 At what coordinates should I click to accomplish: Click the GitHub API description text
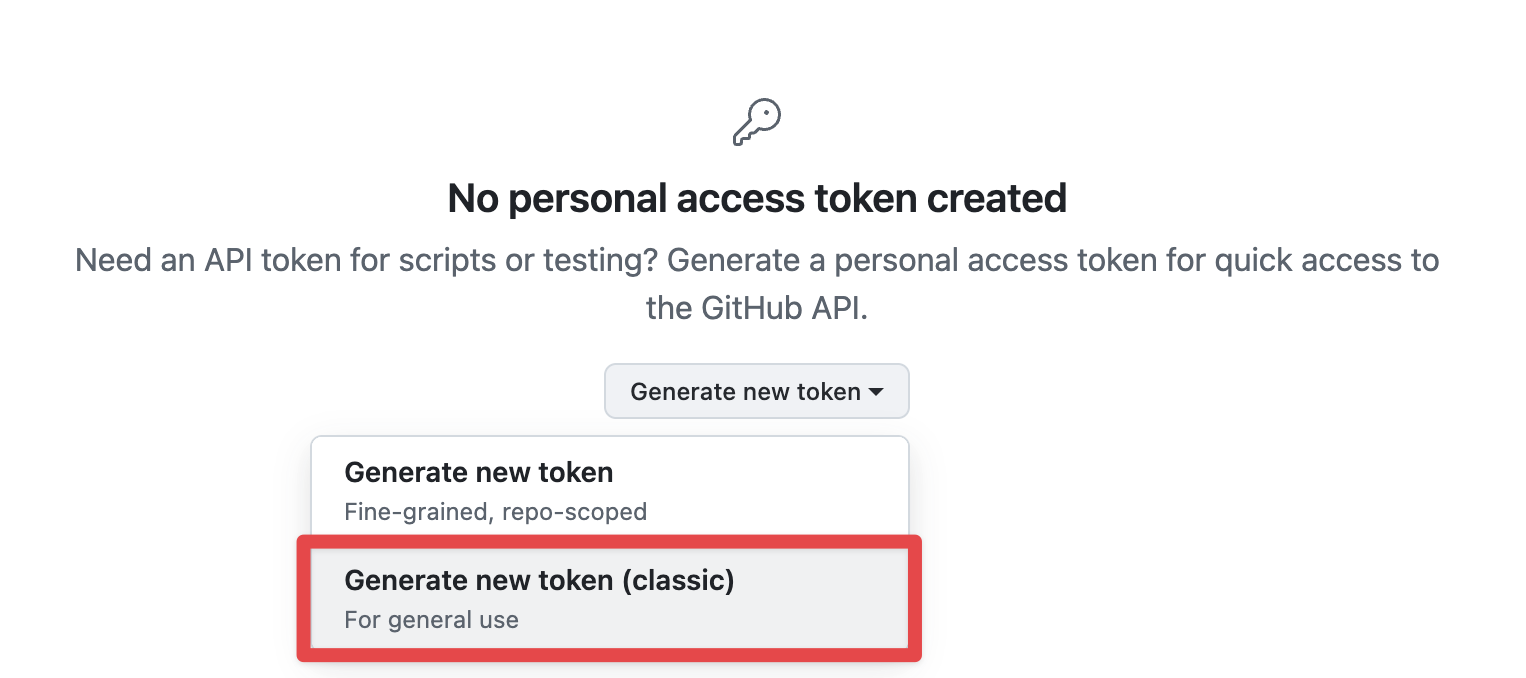[757, 283]
